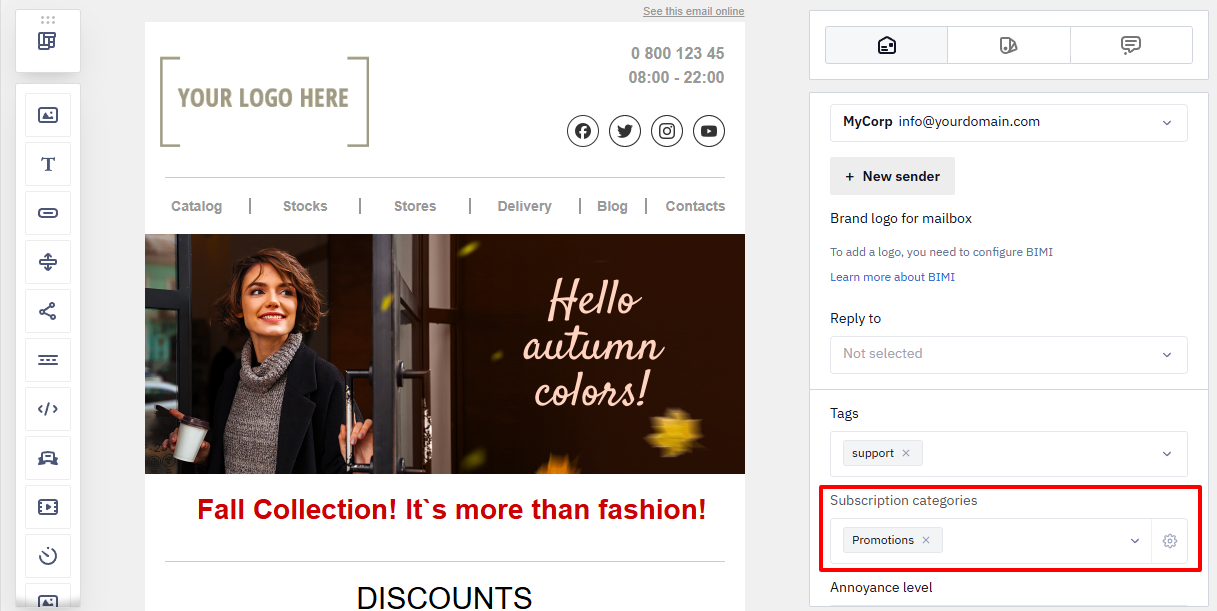Click the Instagram icon in email header
Viewport: 1217px width, 611px height.
pyautogui.click(x=667, y=131)
